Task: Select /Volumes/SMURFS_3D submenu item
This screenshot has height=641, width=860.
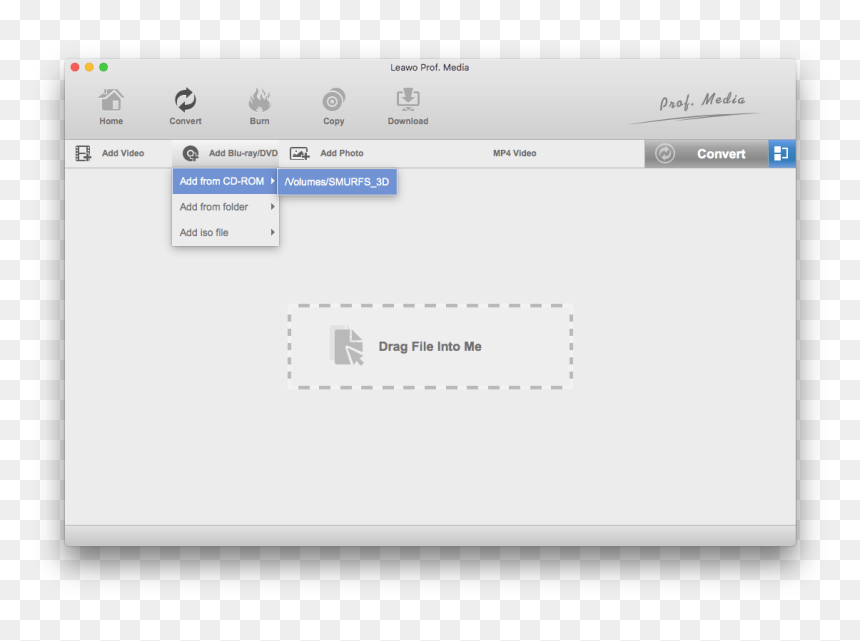Action: 337,182
